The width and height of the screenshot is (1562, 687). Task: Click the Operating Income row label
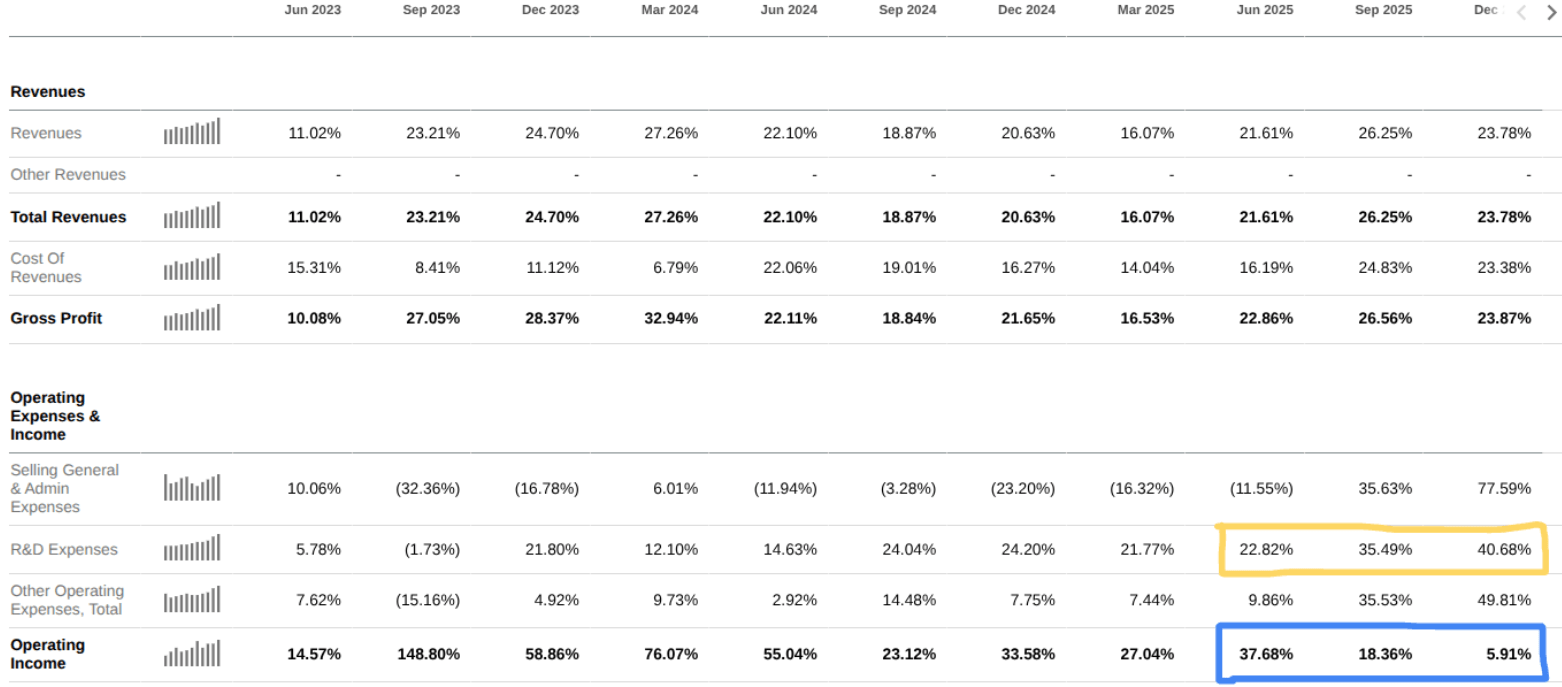[47, 654]
